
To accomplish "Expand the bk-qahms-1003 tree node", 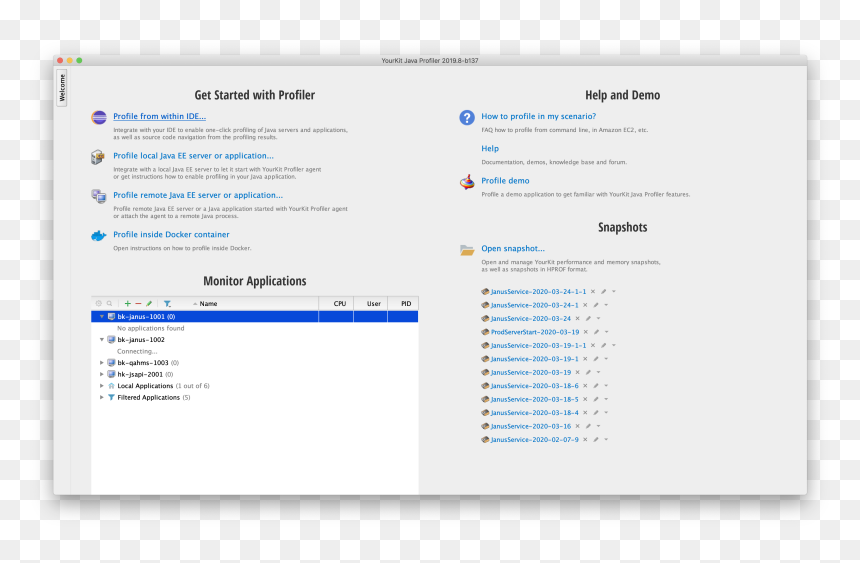I will pos(101,363).
